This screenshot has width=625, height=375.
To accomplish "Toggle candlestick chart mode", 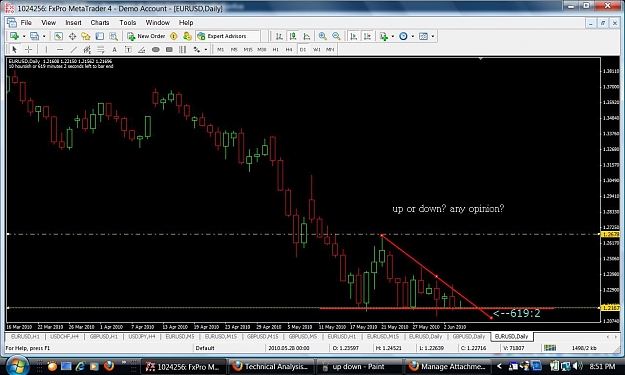I will [293, 36].
